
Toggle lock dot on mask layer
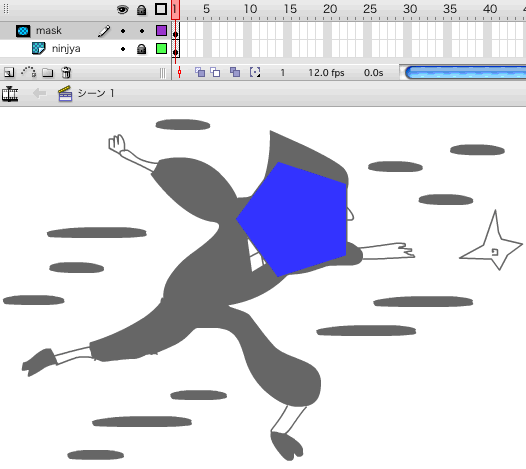click(x=142, y=31)
